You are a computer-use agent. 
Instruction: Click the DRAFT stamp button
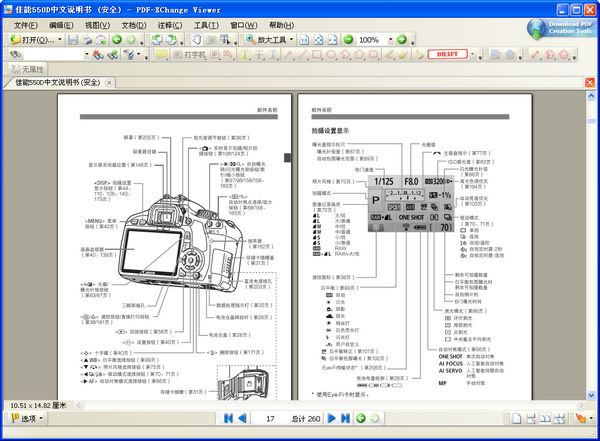(447, 54)
